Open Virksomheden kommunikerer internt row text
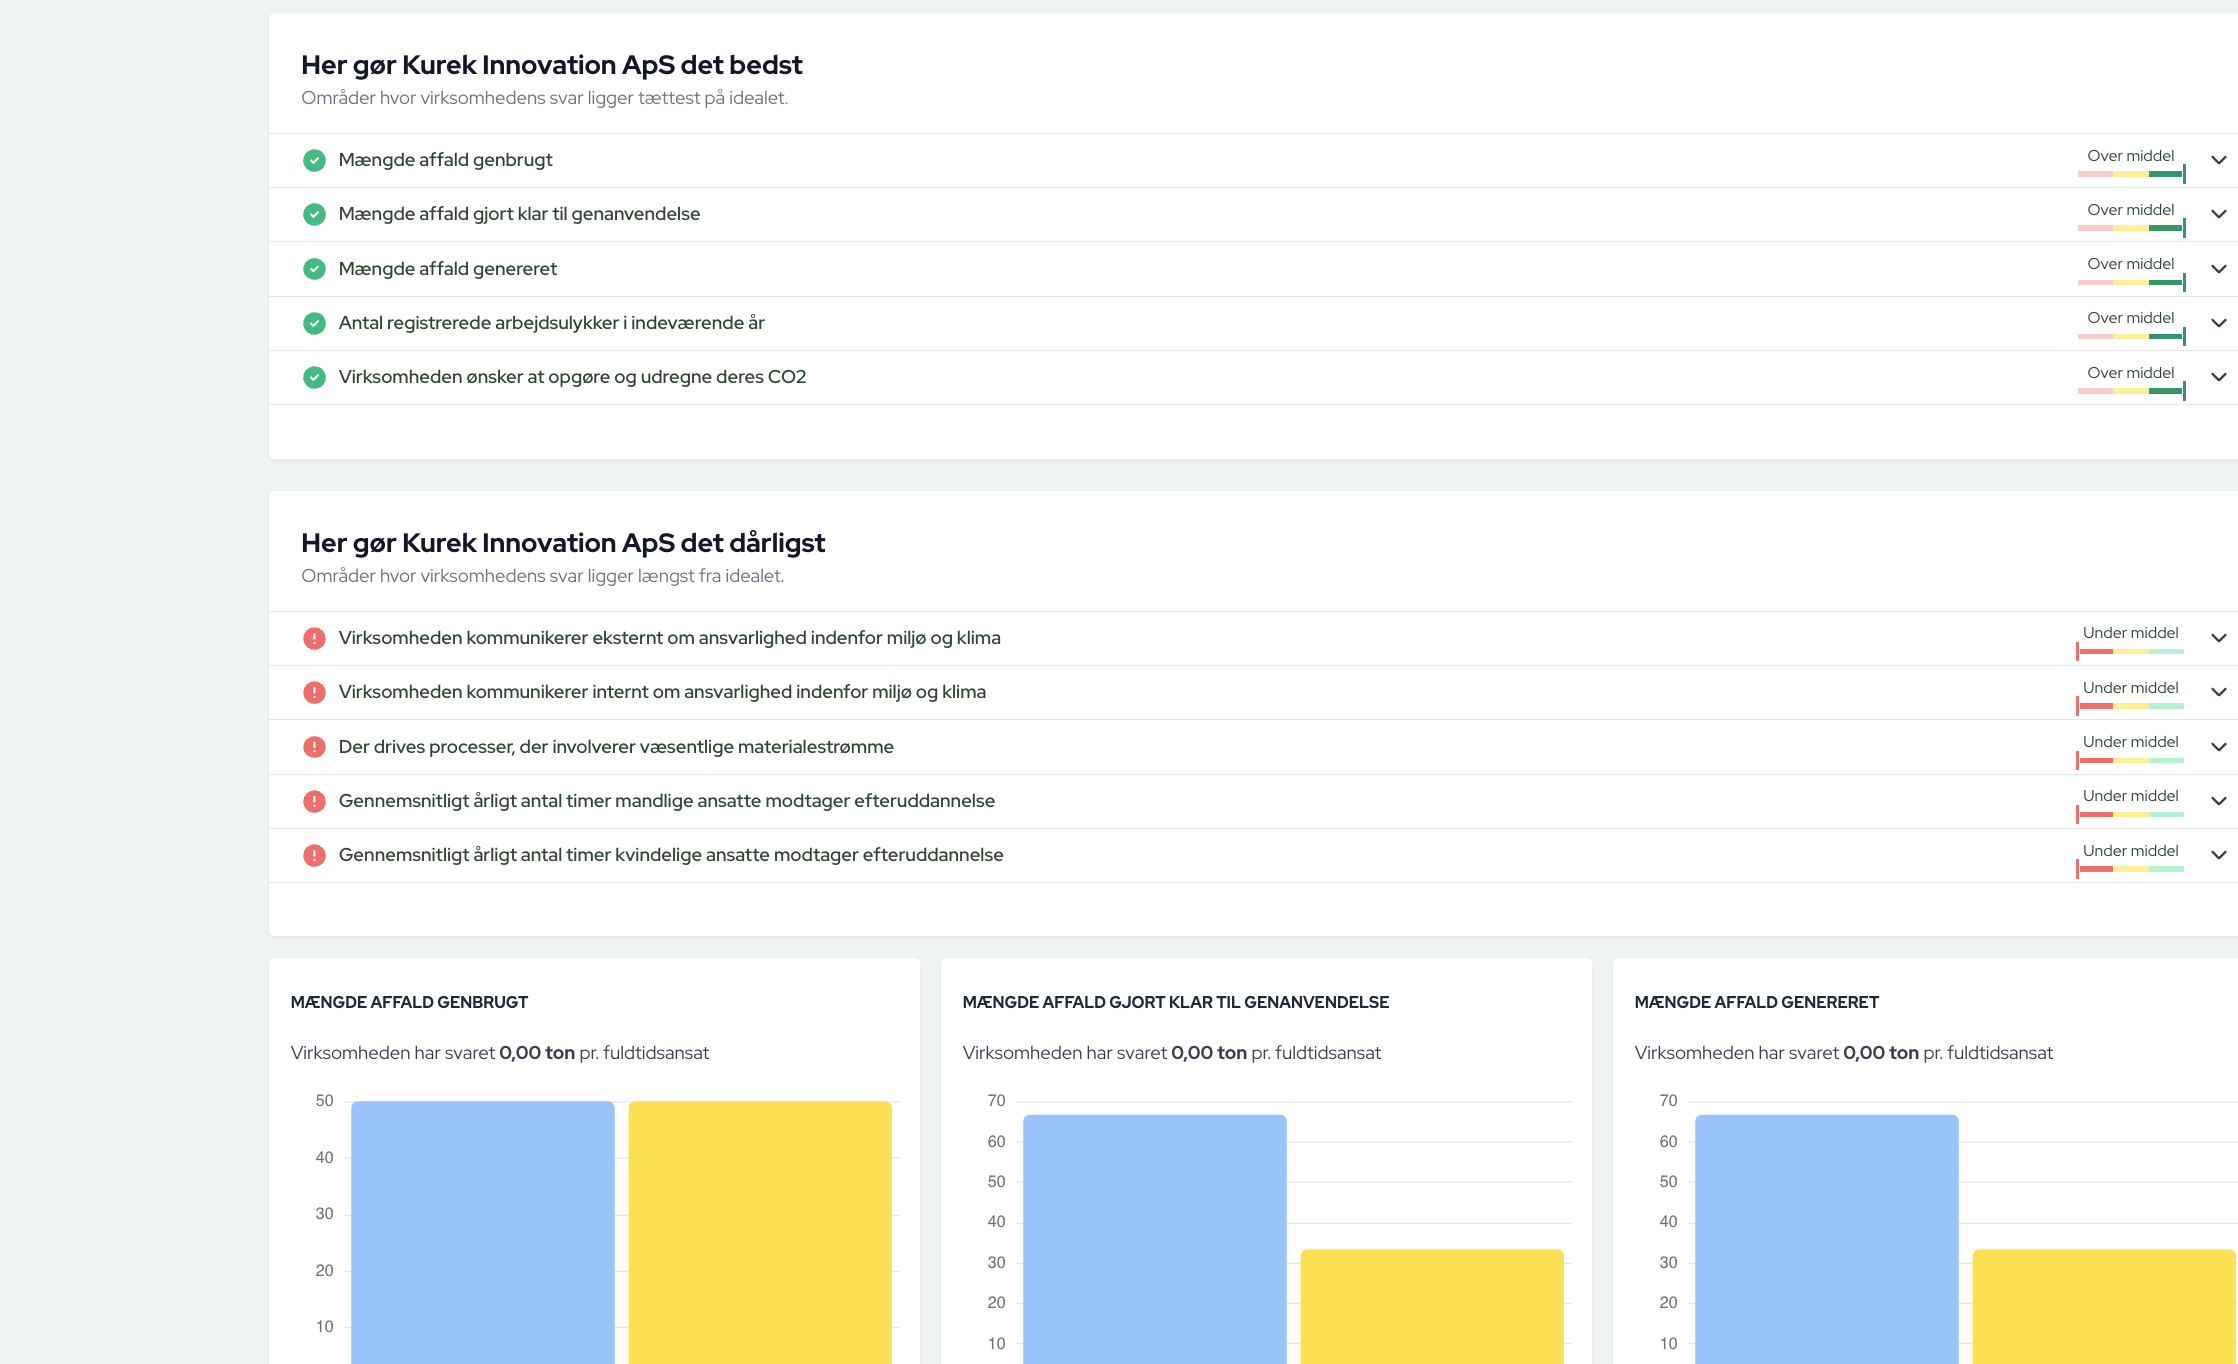2238x1364 pixels. [661, 692]
